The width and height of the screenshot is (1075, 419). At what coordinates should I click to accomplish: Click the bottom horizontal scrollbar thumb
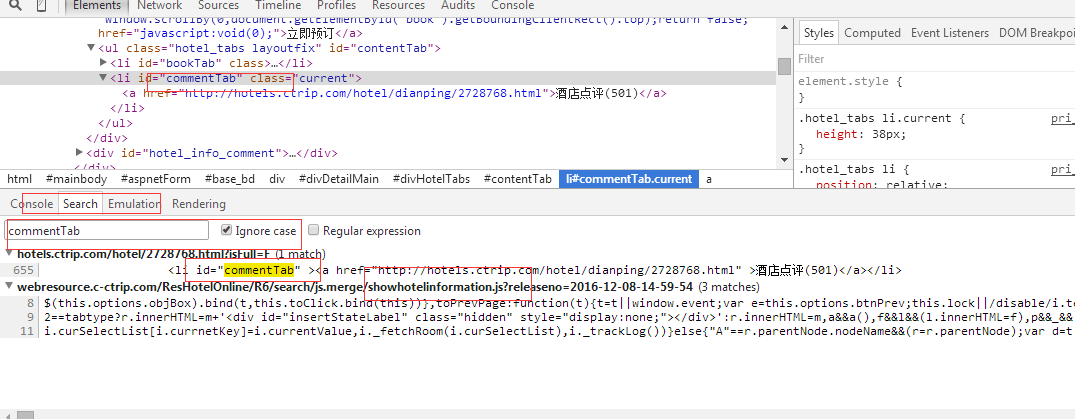(x=25, y=415)
